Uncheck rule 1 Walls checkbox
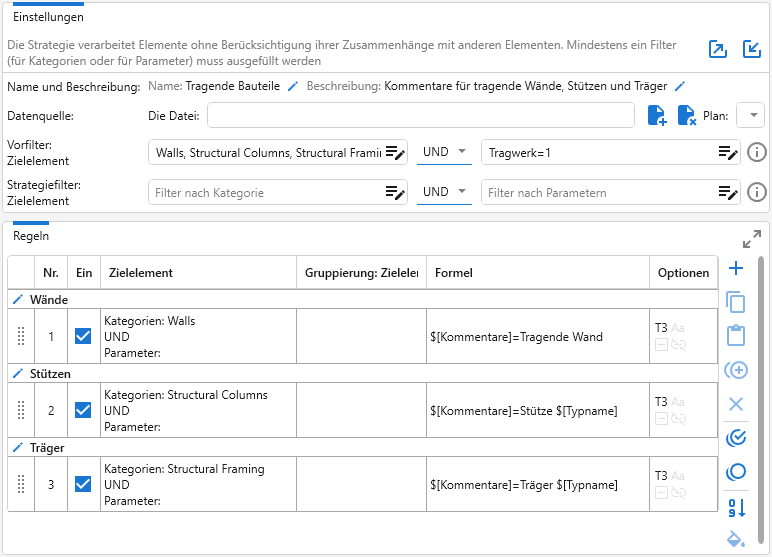The width and height of the screenshot is (772, 557). coord(83,336)
